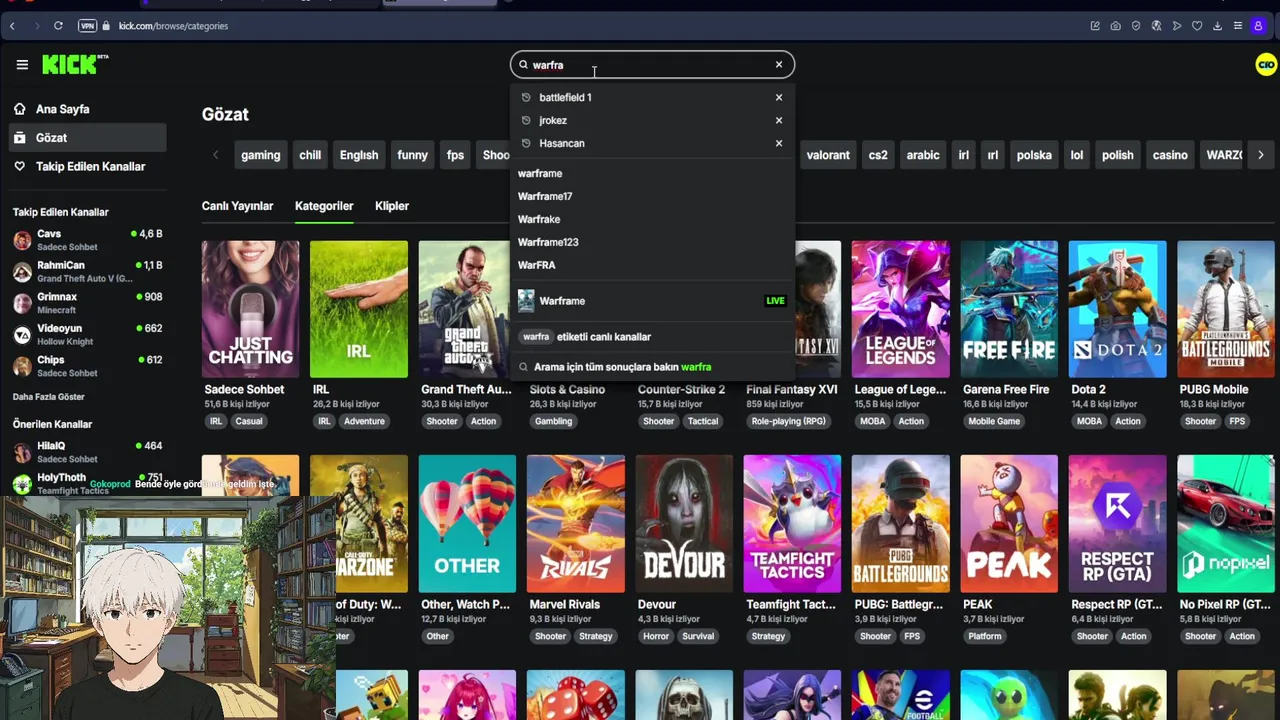1280x720 pixels.
Task: Click the KICK logo
Action: 75,65
